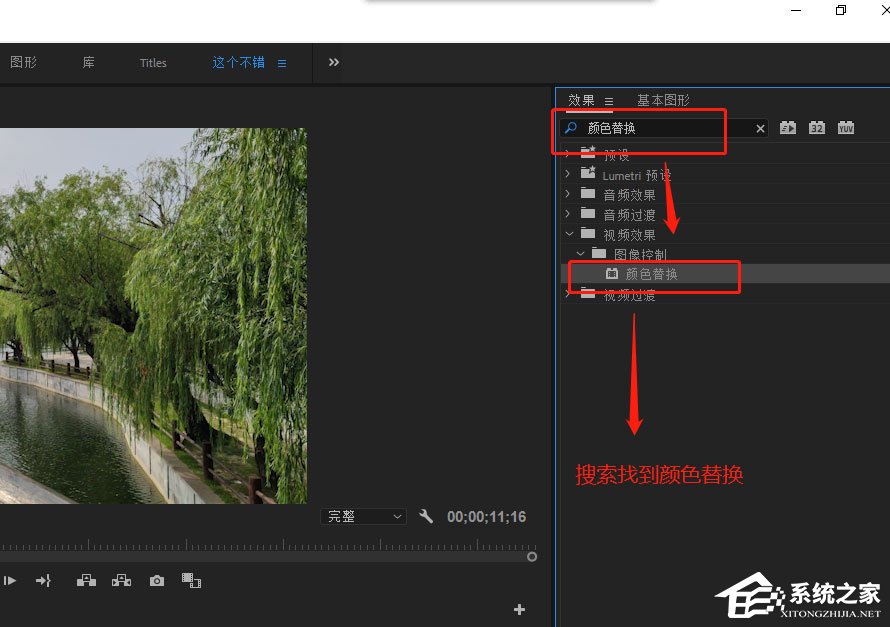Click the Play button
This screenshot has width=890, height=627.
coord(10,580)
